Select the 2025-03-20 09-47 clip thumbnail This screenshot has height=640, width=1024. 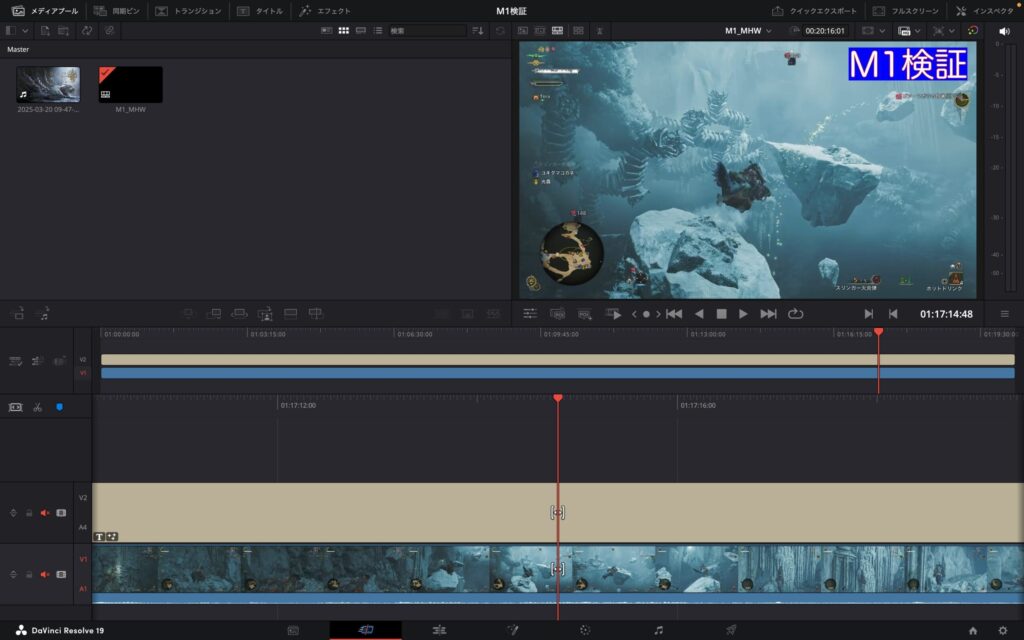tap(48, 85)
